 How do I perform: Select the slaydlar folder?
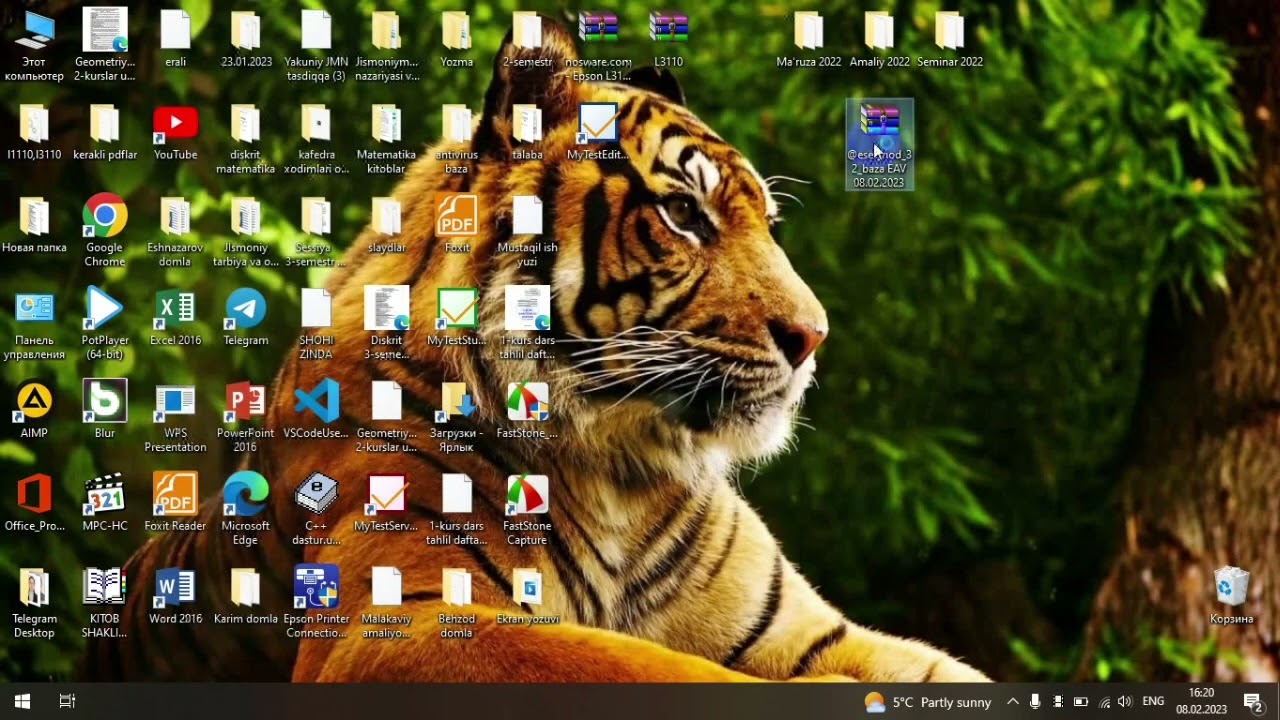pos(386,225)
